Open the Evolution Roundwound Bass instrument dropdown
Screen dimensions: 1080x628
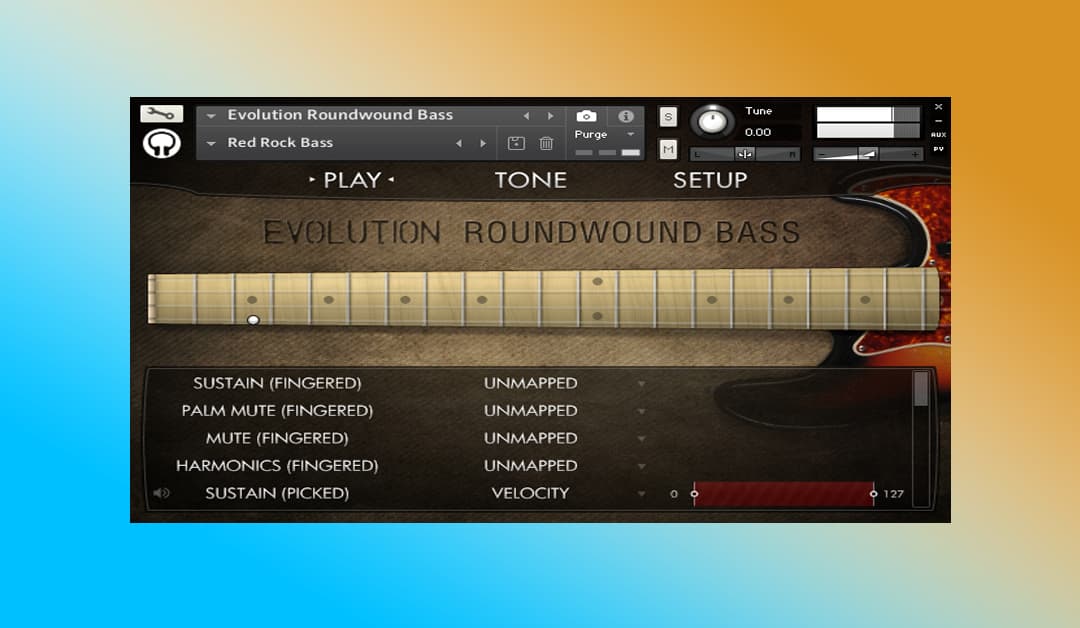pos(211,116)
